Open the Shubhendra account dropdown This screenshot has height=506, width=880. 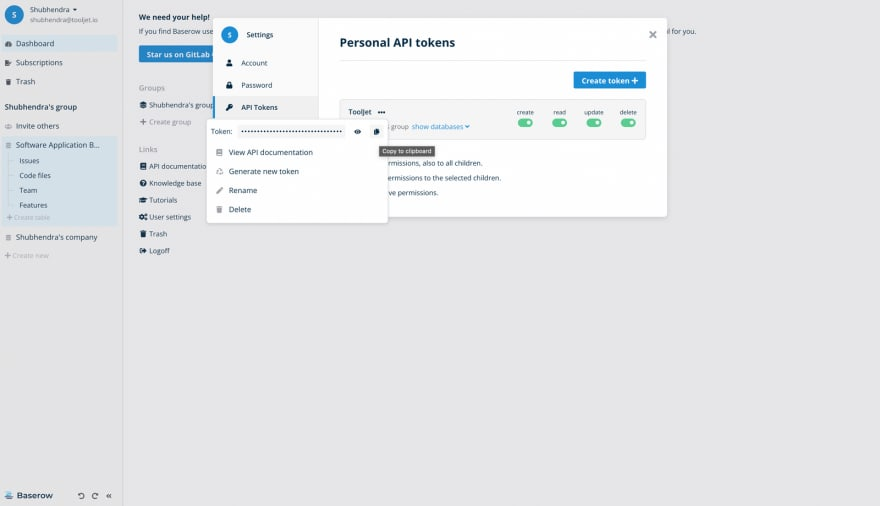click(53, 10)
